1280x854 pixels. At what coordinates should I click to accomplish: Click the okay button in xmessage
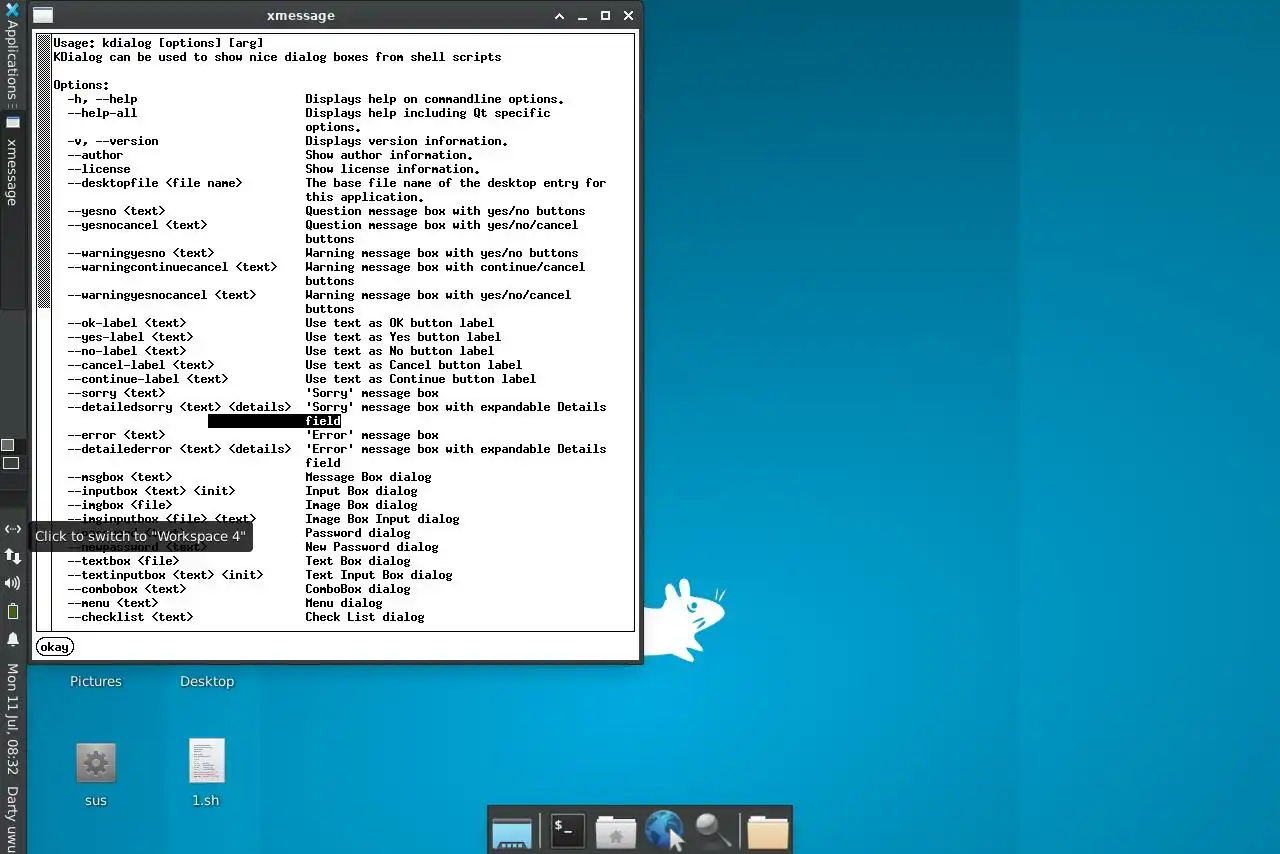click(x=54, y=647)
